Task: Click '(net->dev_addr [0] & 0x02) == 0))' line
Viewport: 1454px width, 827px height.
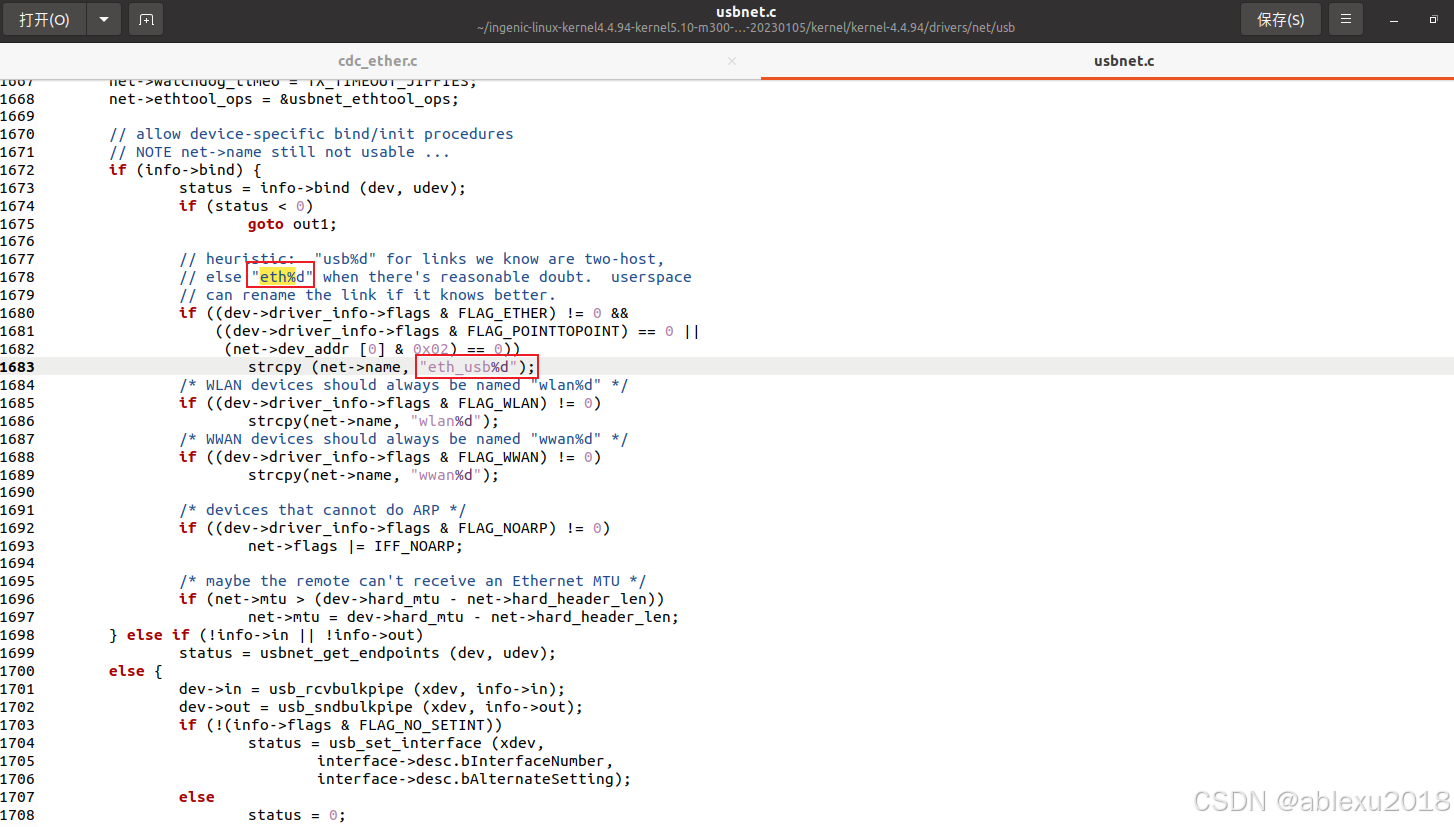Action: (x=372, y=349)
